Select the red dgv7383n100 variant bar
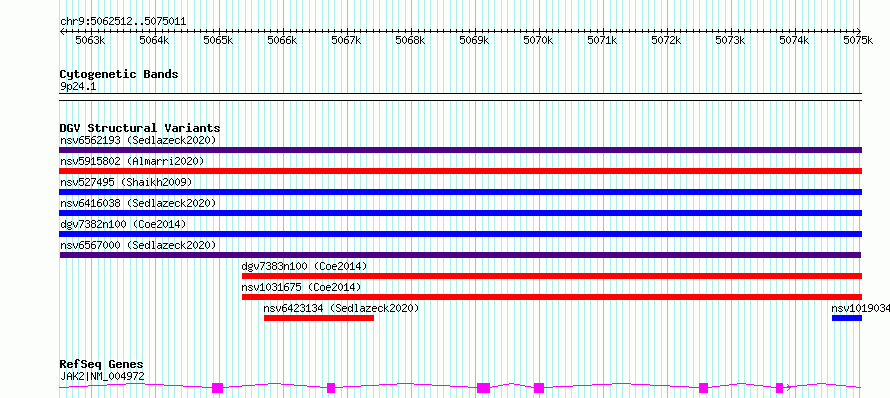Screen dimensions: 890x398 coord(552,276)
